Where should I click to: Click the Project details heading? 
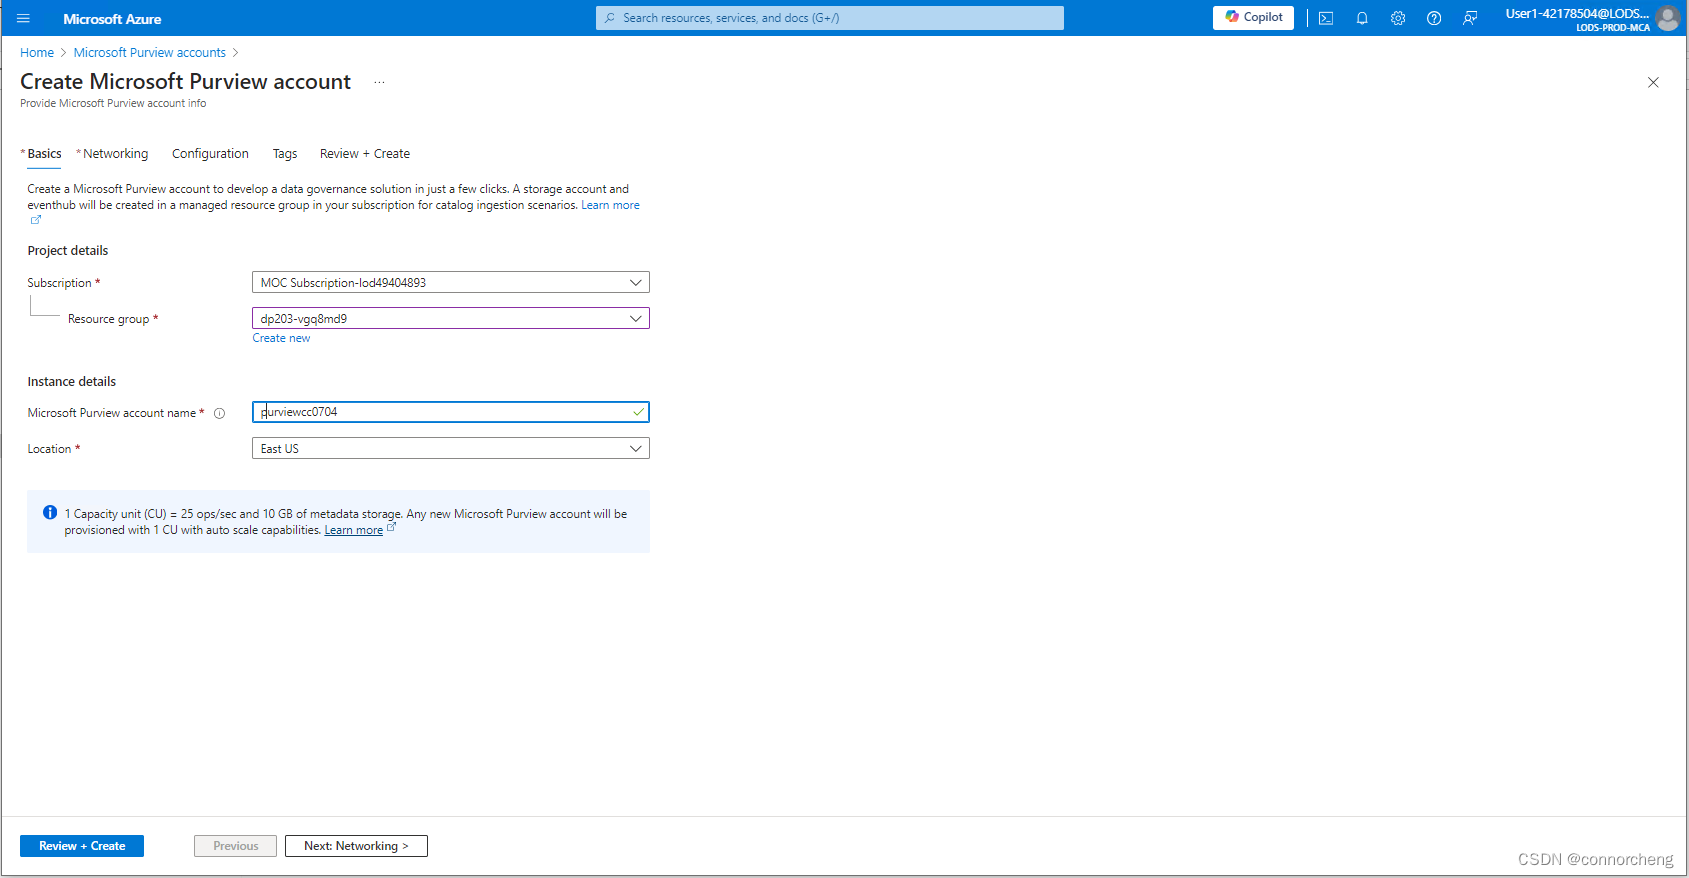point(68,251)
